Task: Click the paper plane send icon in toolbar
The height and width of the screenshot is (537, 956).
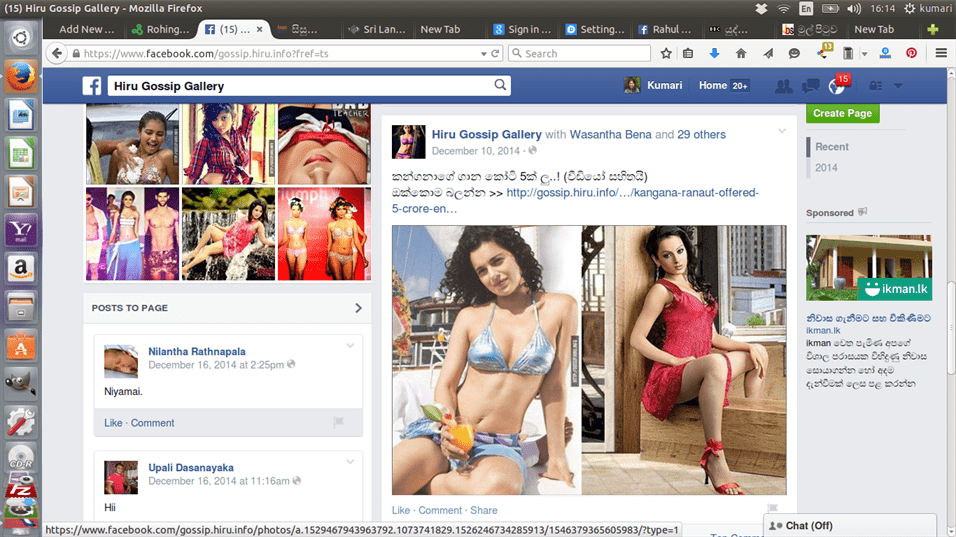Action: tap(768, 54)
